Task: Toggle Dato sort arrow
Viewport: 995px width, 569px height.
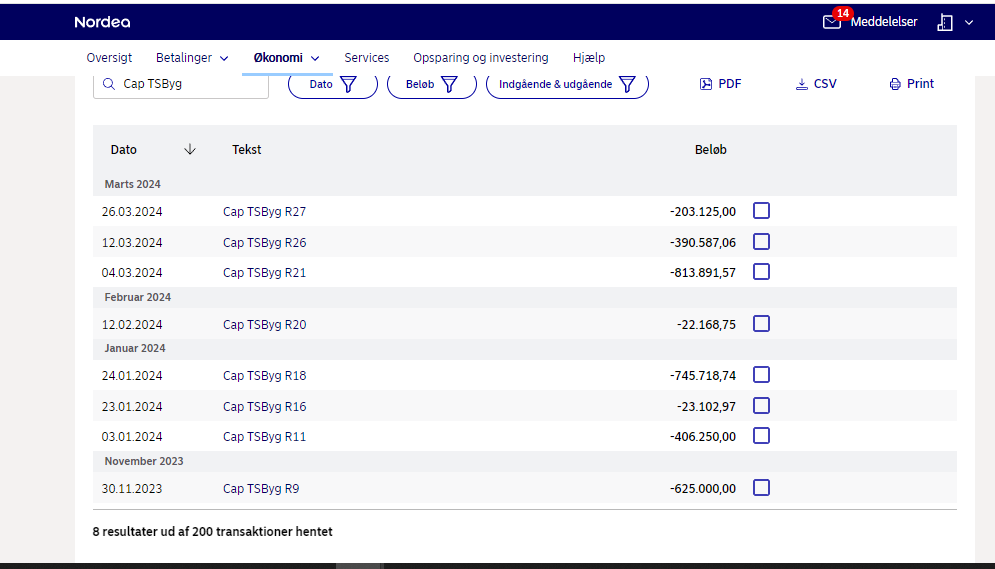Action: pos(190,149)
